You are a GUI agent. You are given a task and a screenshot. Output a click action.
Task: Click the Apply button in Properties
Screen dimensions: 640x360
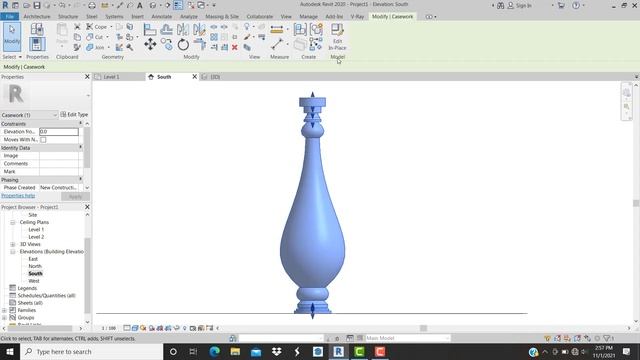click(x=75, y=196)
